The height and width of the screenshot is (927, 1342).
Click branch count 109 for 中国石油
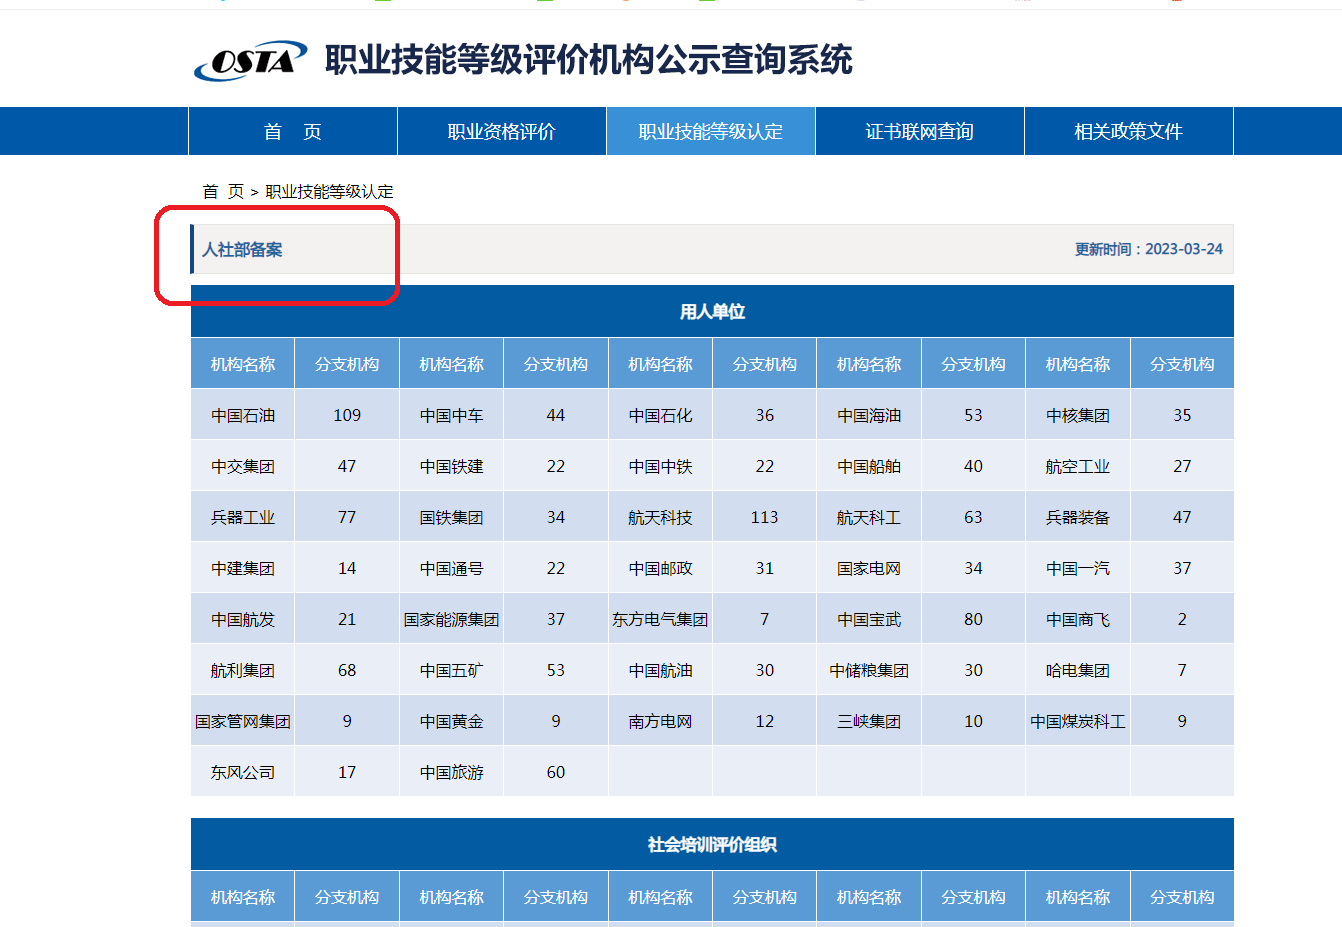(x=347, y=415)
